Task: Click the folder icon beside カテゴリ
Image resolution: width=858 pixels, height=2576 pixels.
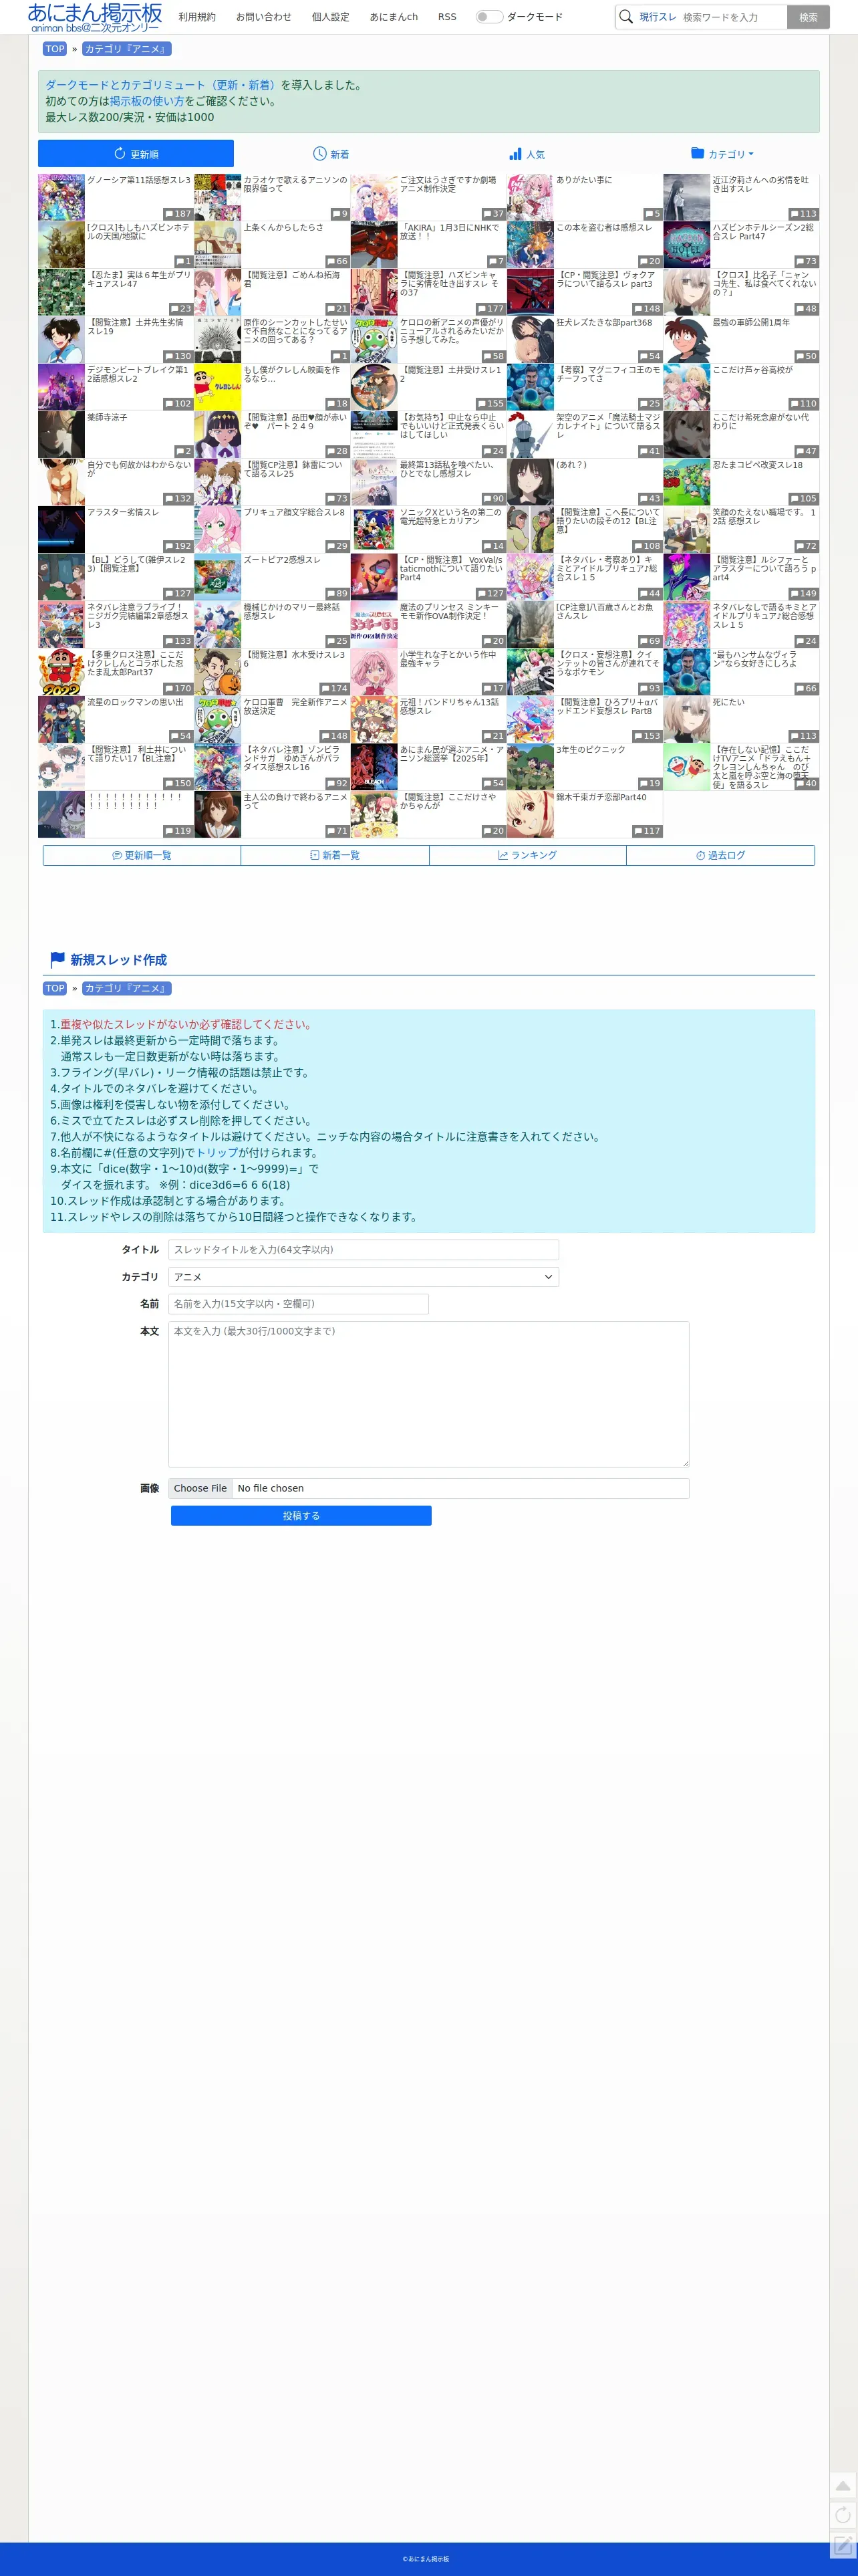Action: pyautogui.click(x=697, y=153)
